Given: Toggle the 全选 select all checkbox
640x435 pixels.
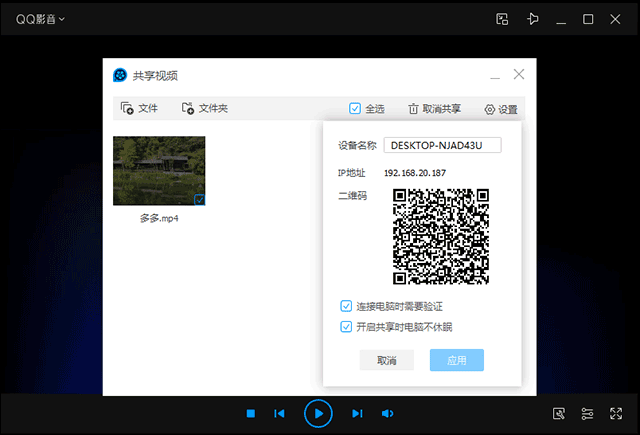Looking at the screenshot, I should [x=367, y=109].
